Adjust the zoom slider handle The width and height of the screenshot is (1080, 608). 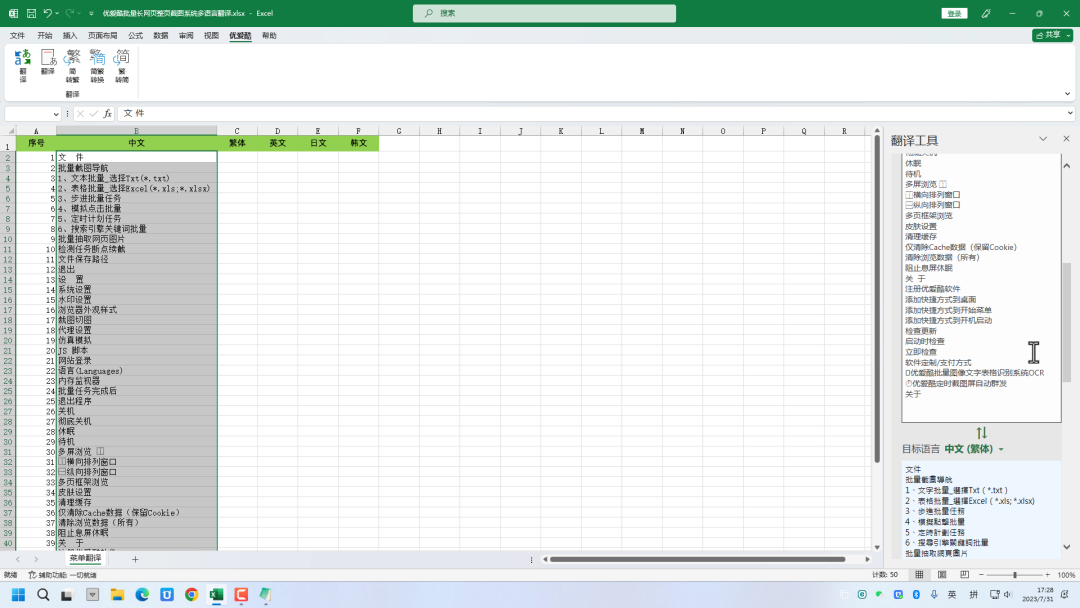(x=1015, y=575)
